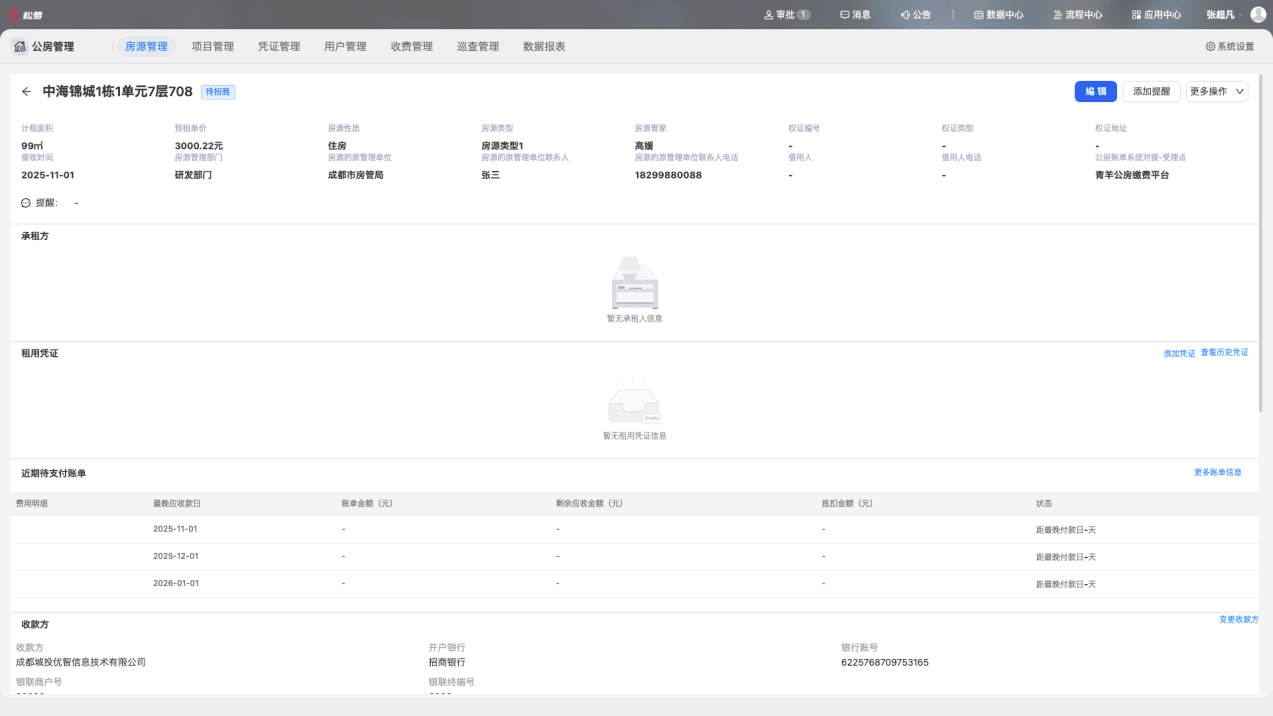Switch to the 用户管理 tab
Image resolution: width=1273 pixels, height=716 pixels.
pyautogui.click(x=345, y=46)
